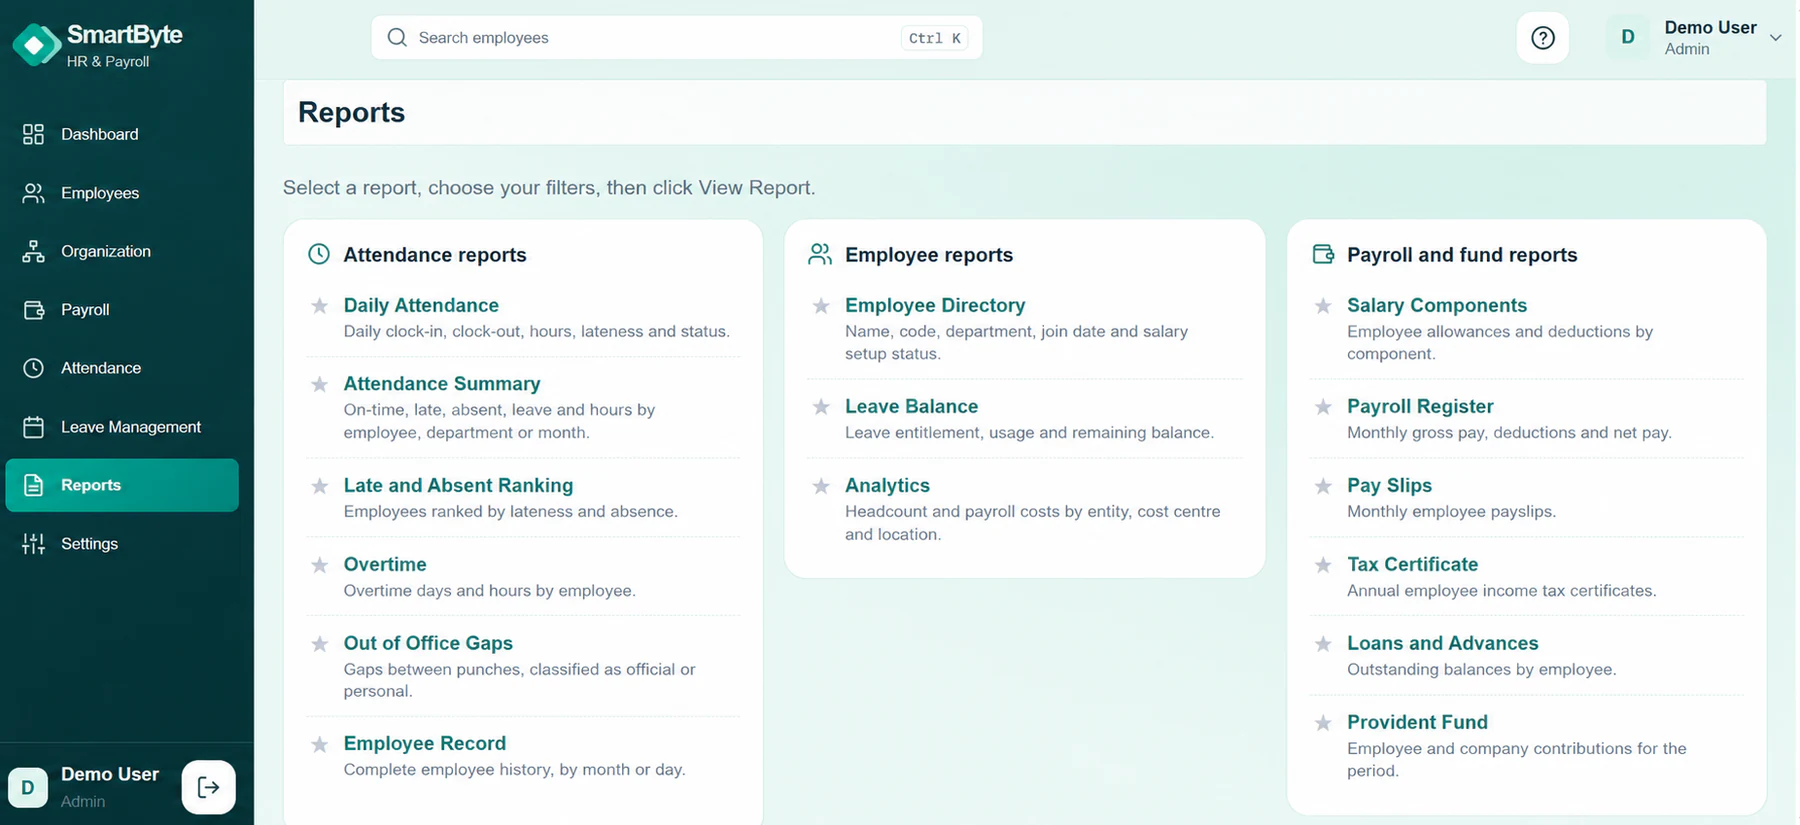
Task: Open Attendance in the sidebar
Action: point(122,368)
